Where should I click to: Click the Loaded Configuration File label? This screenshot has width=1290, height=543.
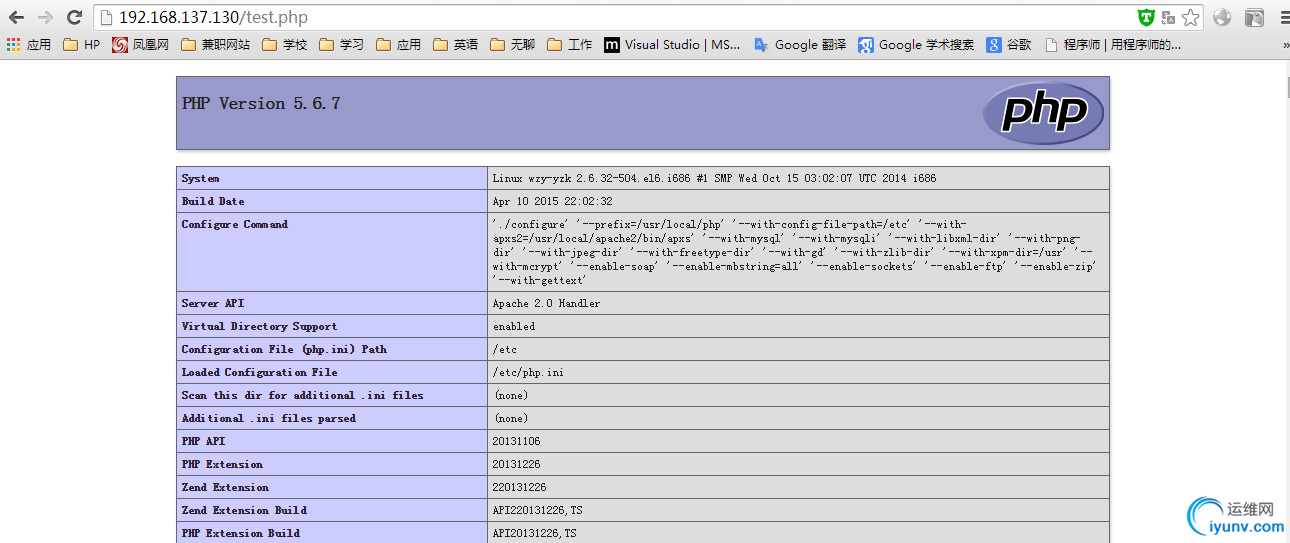tap(259, 372)
